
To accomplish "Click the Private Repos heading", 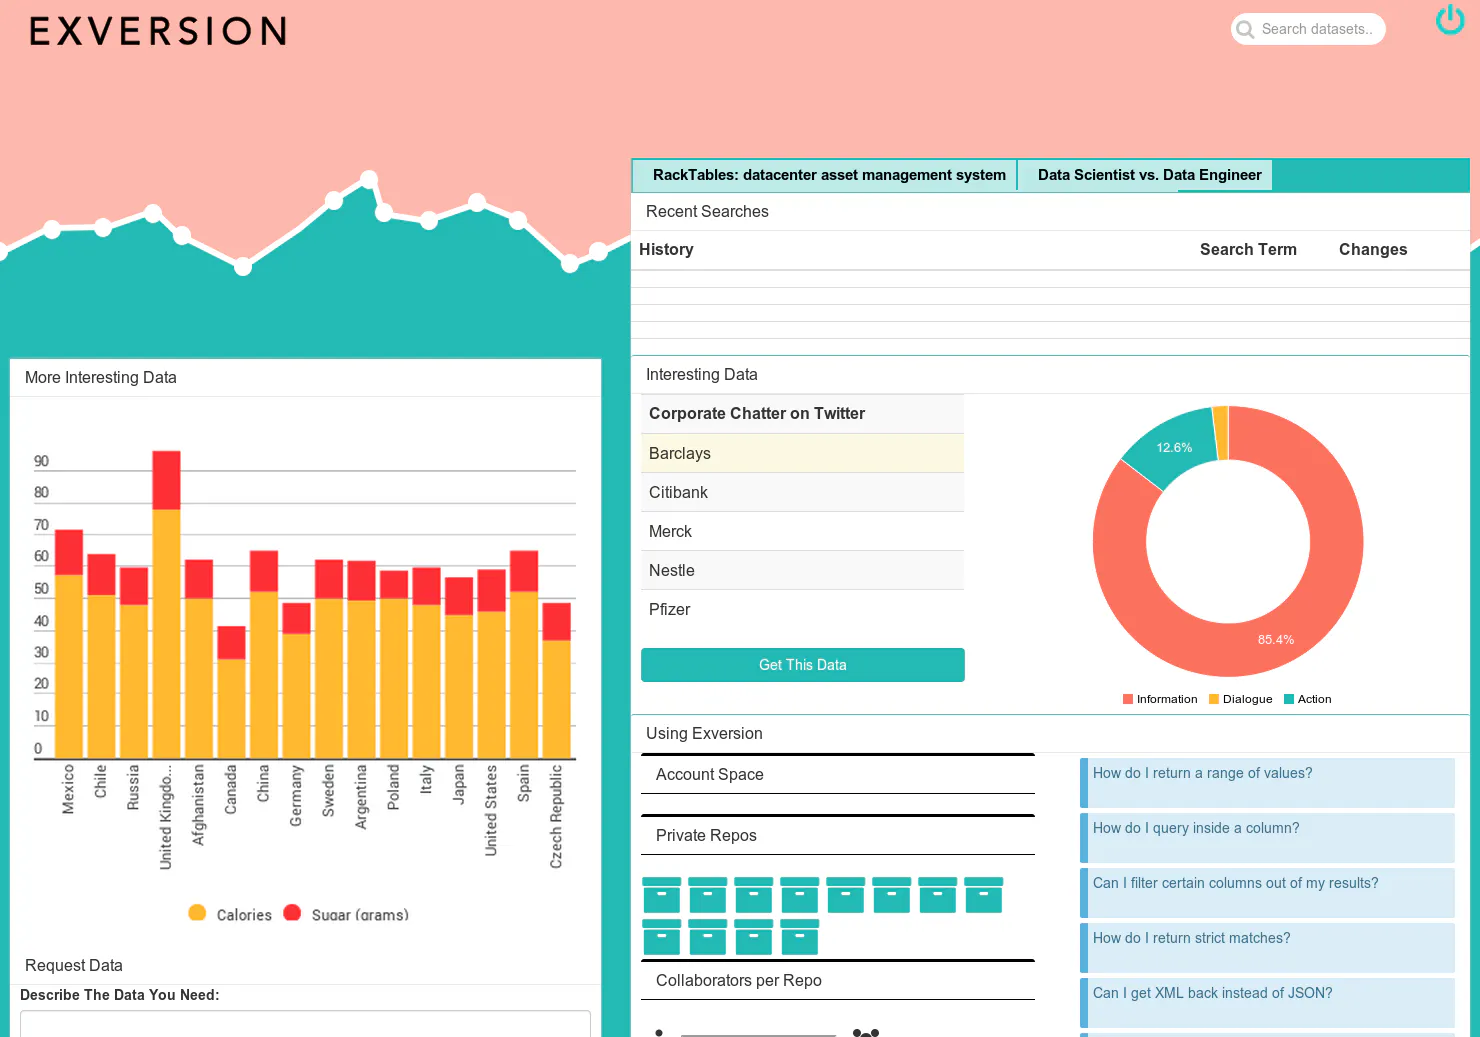I will coord(706,836).
